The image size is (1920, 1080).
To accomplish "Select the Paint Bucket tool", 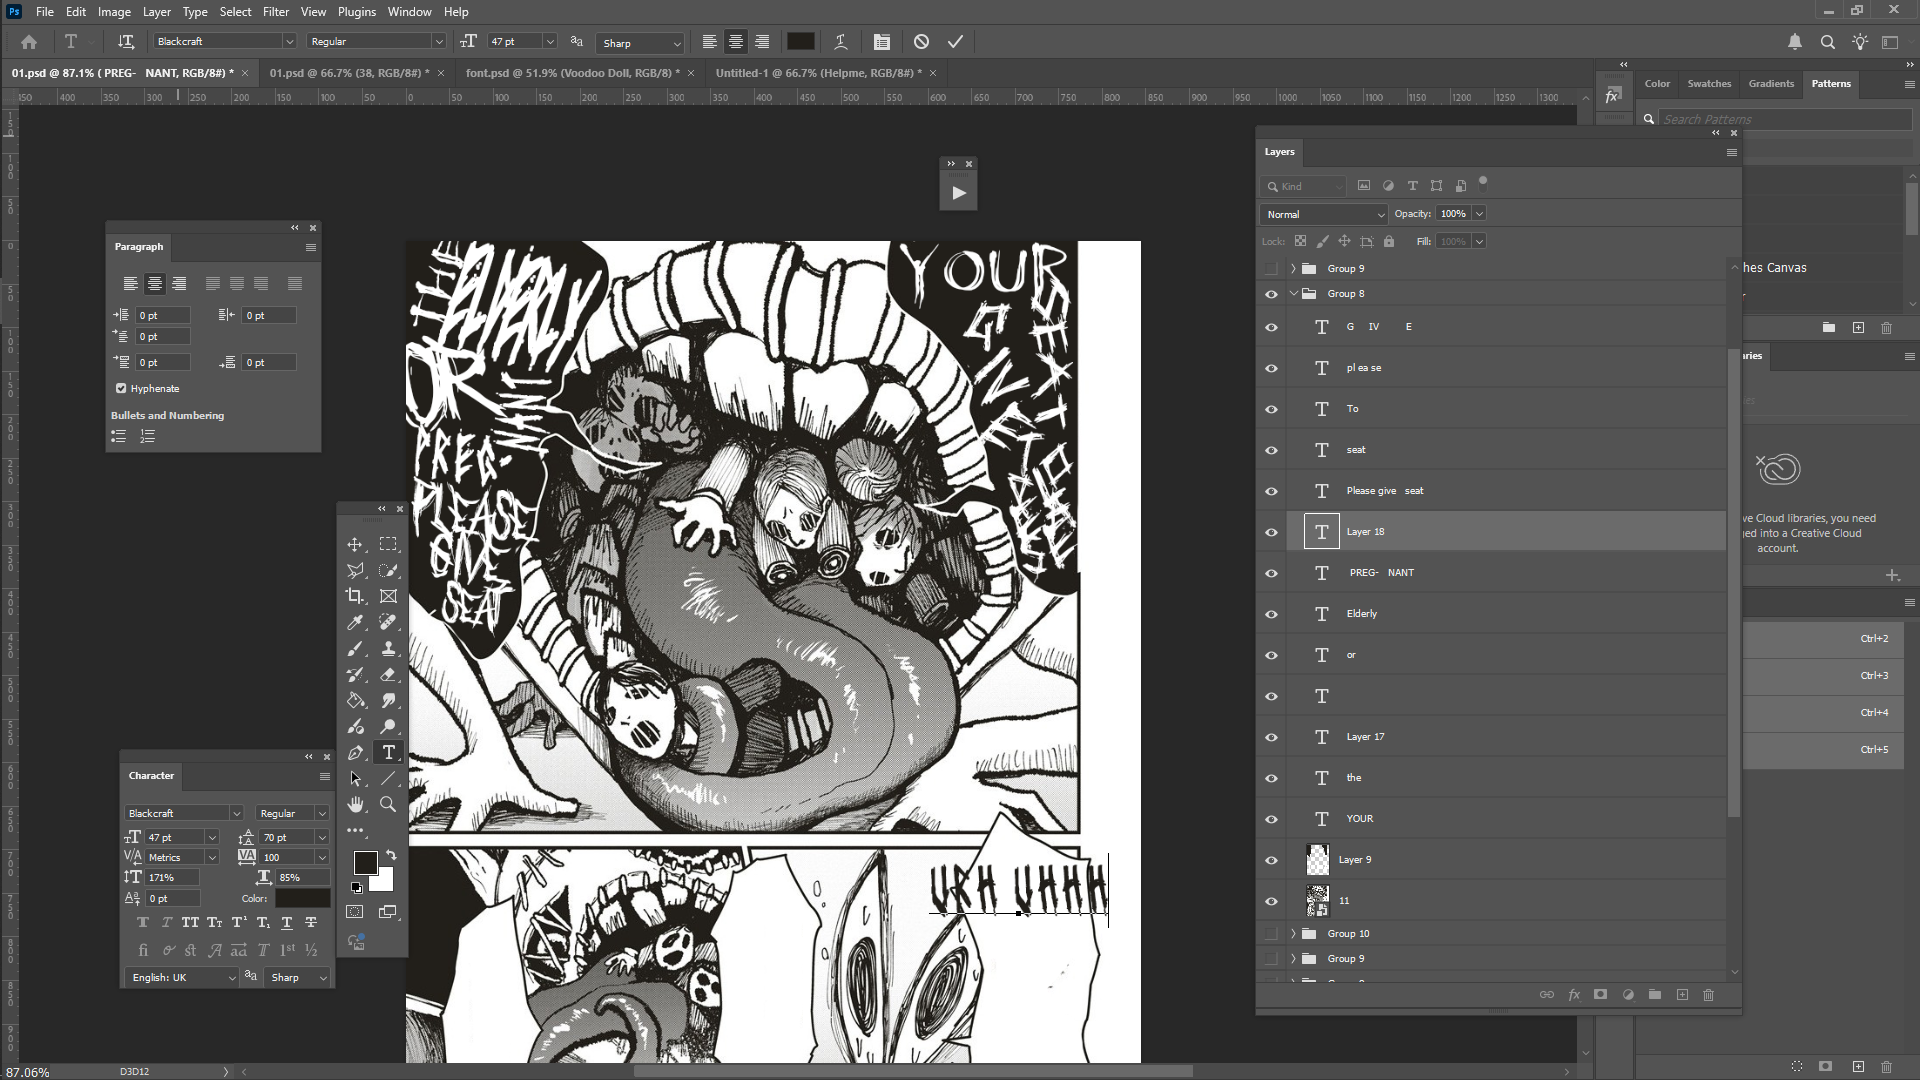I will 355,701.
